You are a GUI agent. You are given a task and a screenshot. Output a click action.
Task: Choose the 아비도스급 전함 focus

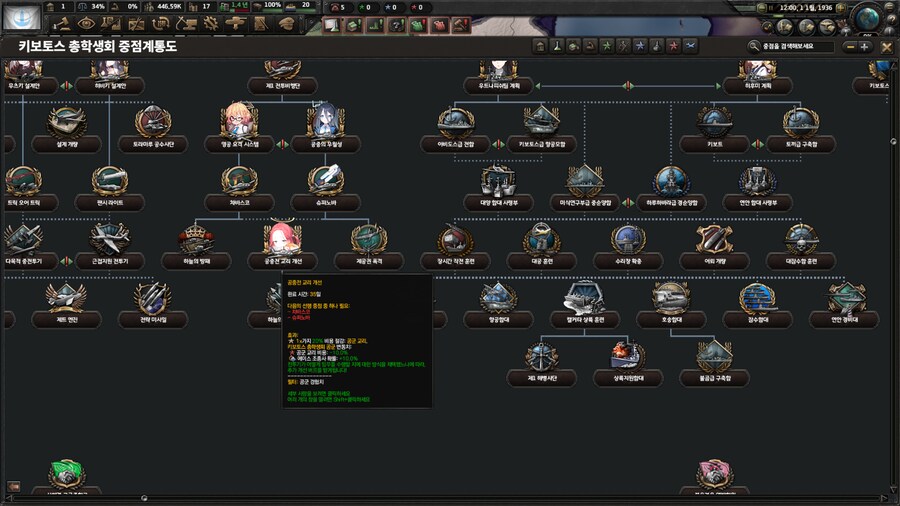(x=456, y=123)
